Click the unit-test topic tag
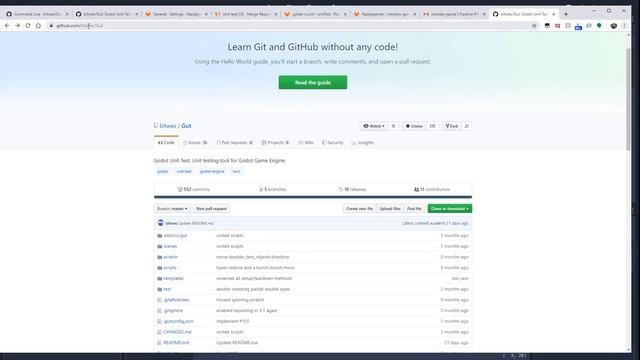The image size is (640, 360). click(x=184, y=171)
